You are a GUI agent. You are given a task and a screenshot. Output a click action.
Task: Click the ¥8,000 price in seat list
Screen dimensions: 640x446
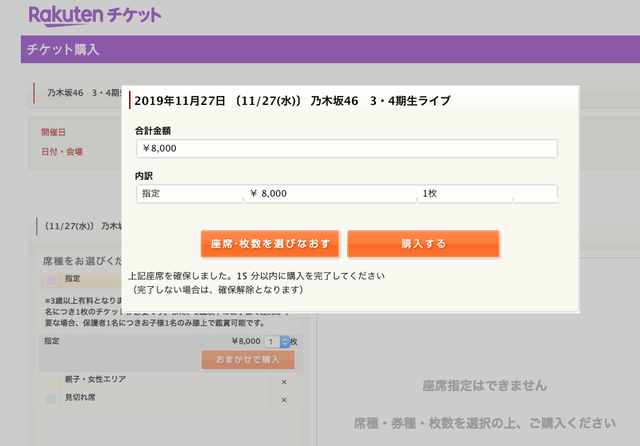(246, 341)
